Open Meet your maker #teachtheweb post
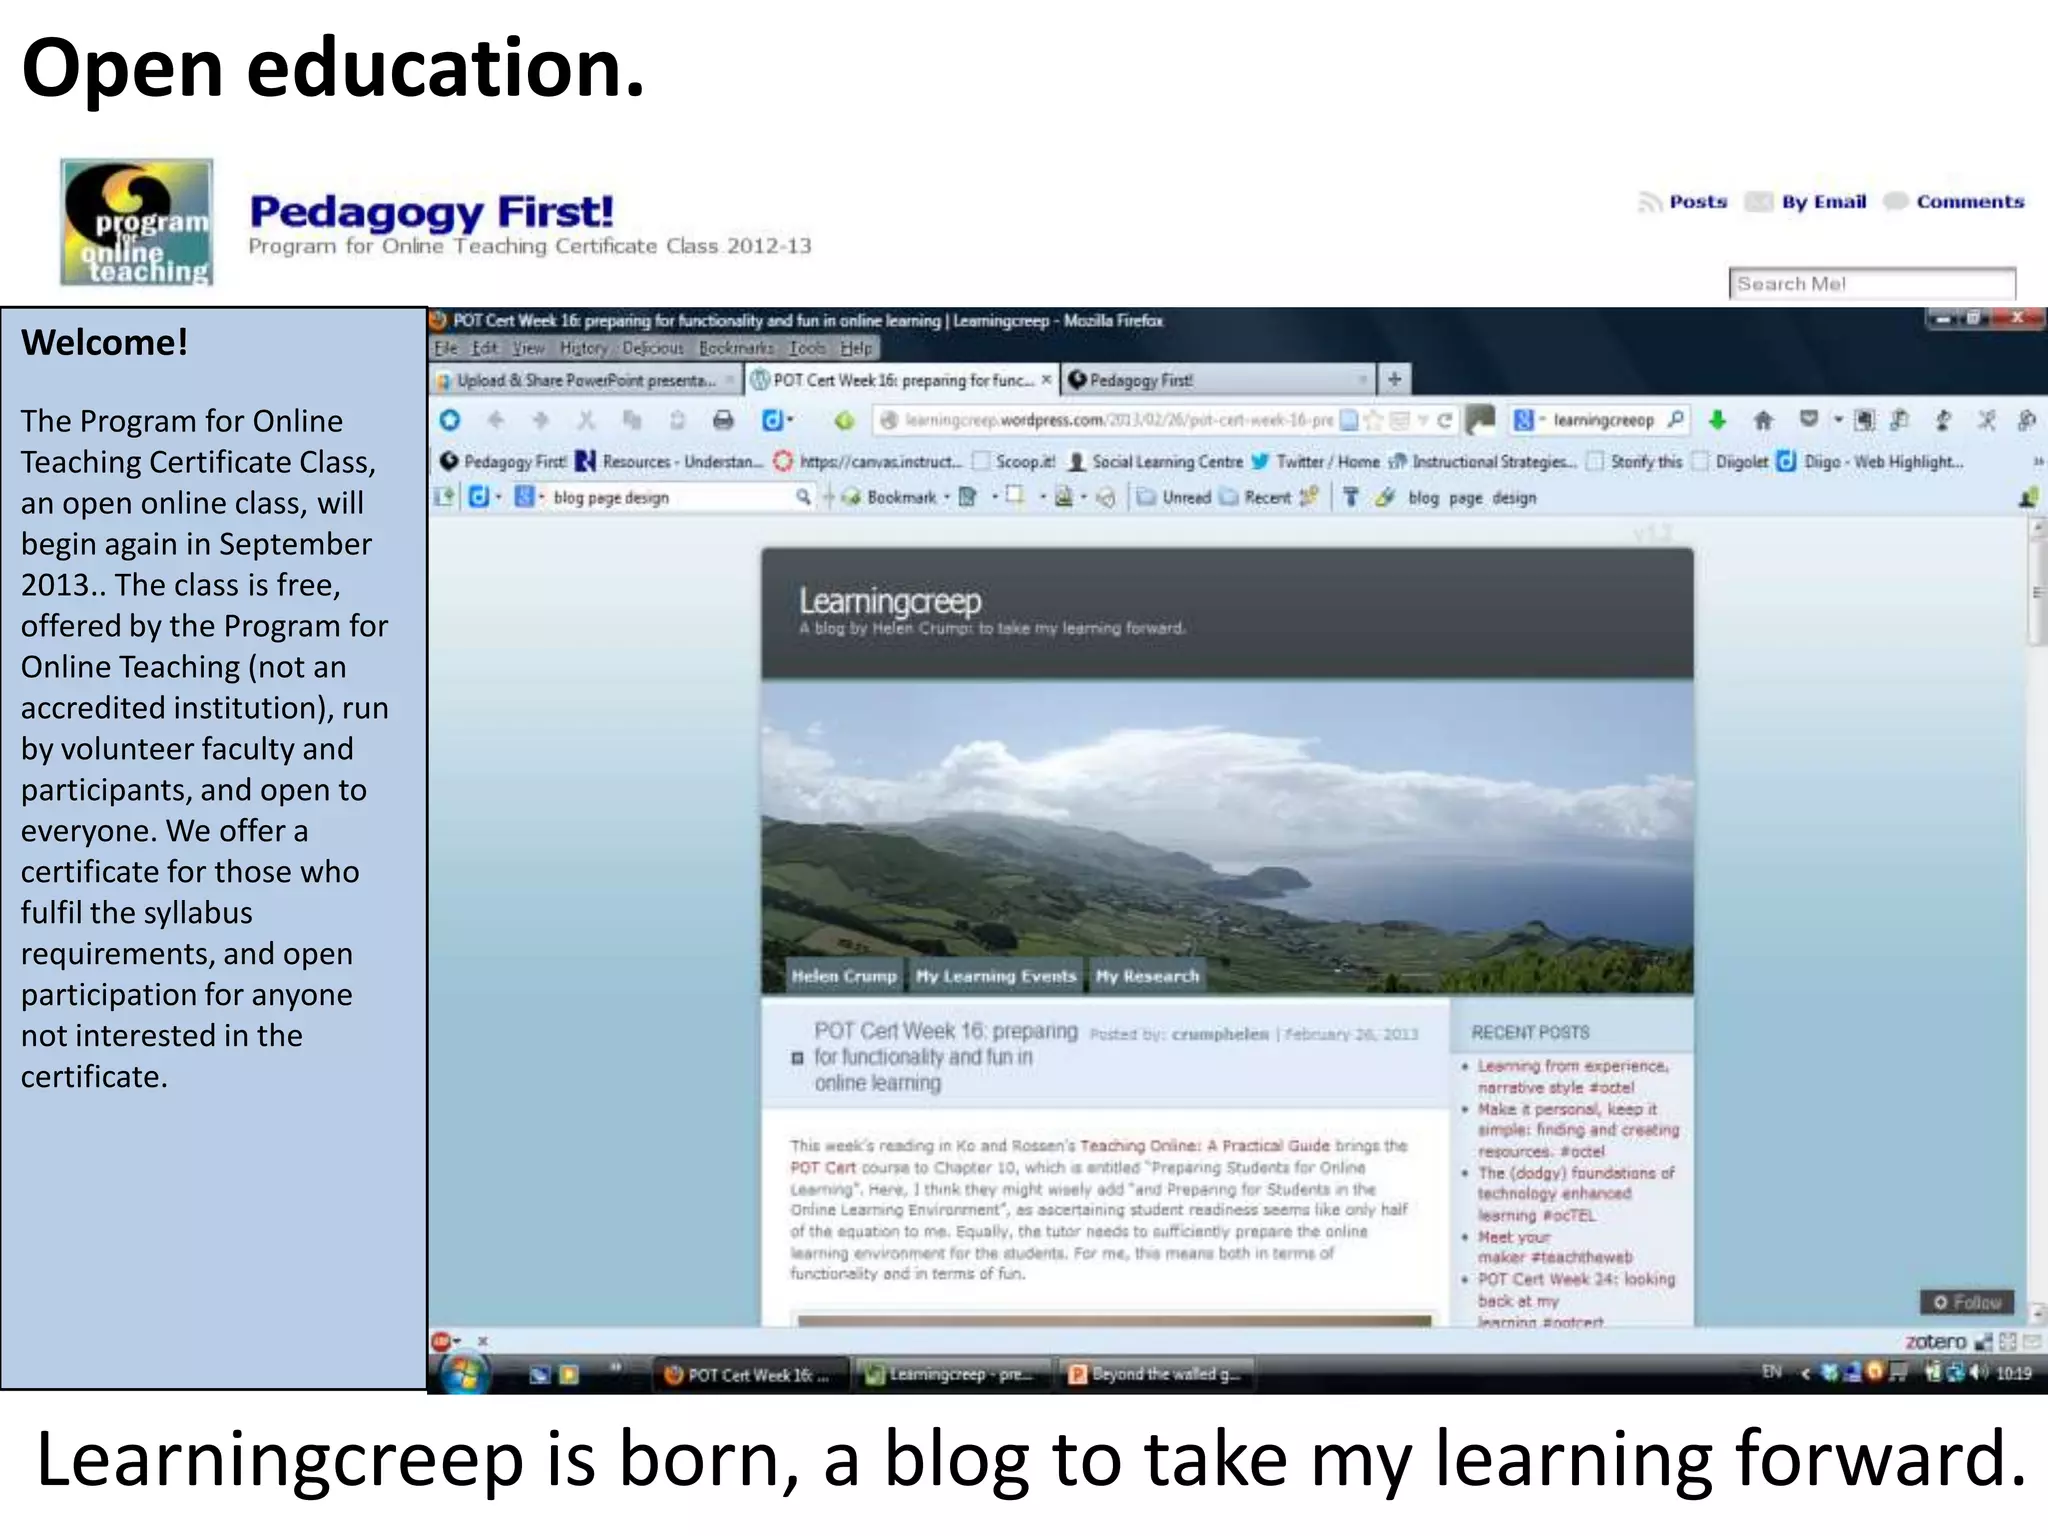2048x1536 pixels. (1555, 1247)
